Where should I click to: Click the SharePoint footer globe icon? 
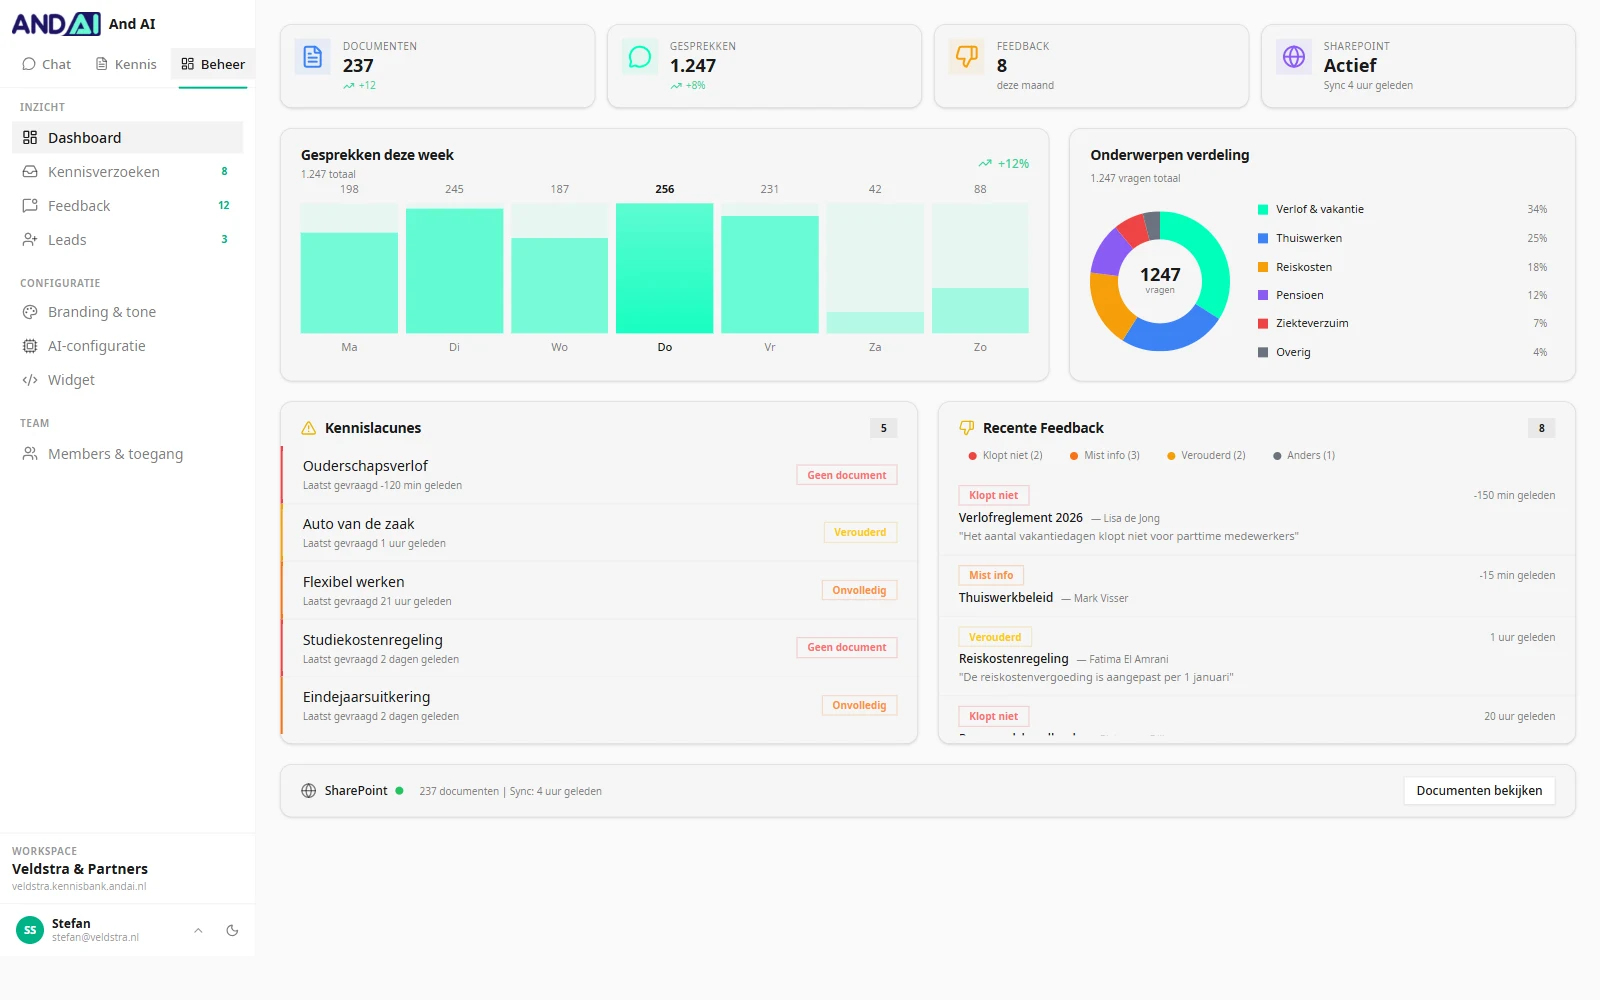pos(309,791)
